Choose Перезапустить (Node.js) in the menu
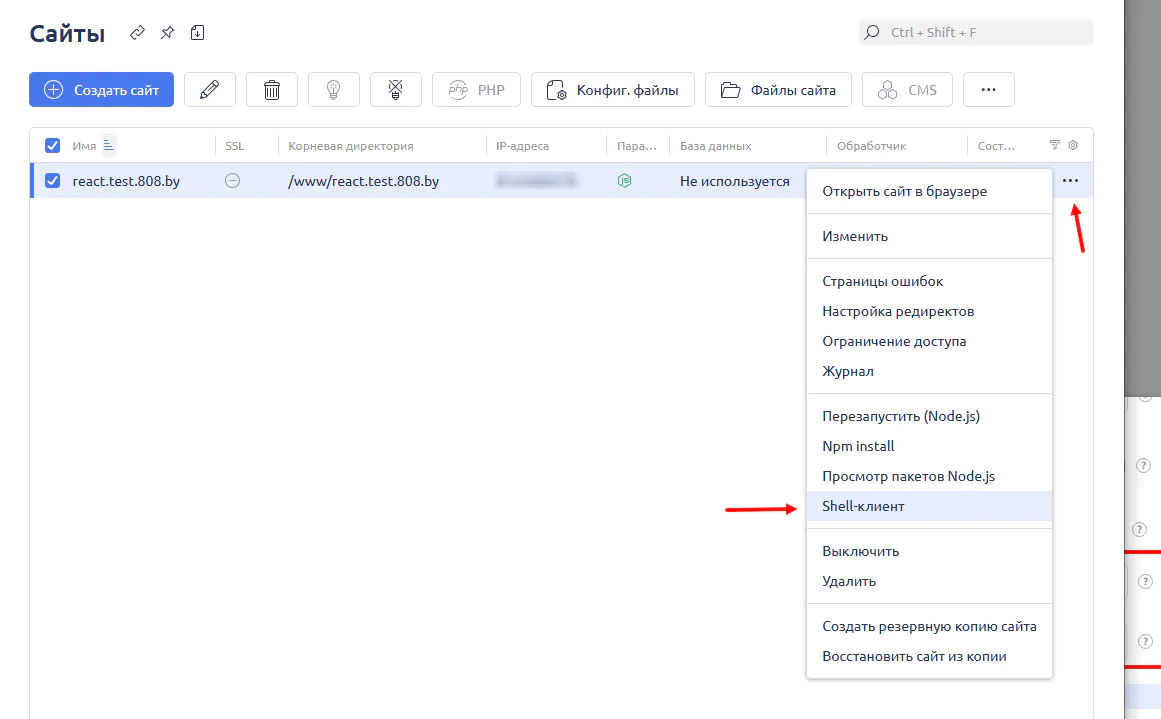 pyautogui.click(x=899, y=416)
